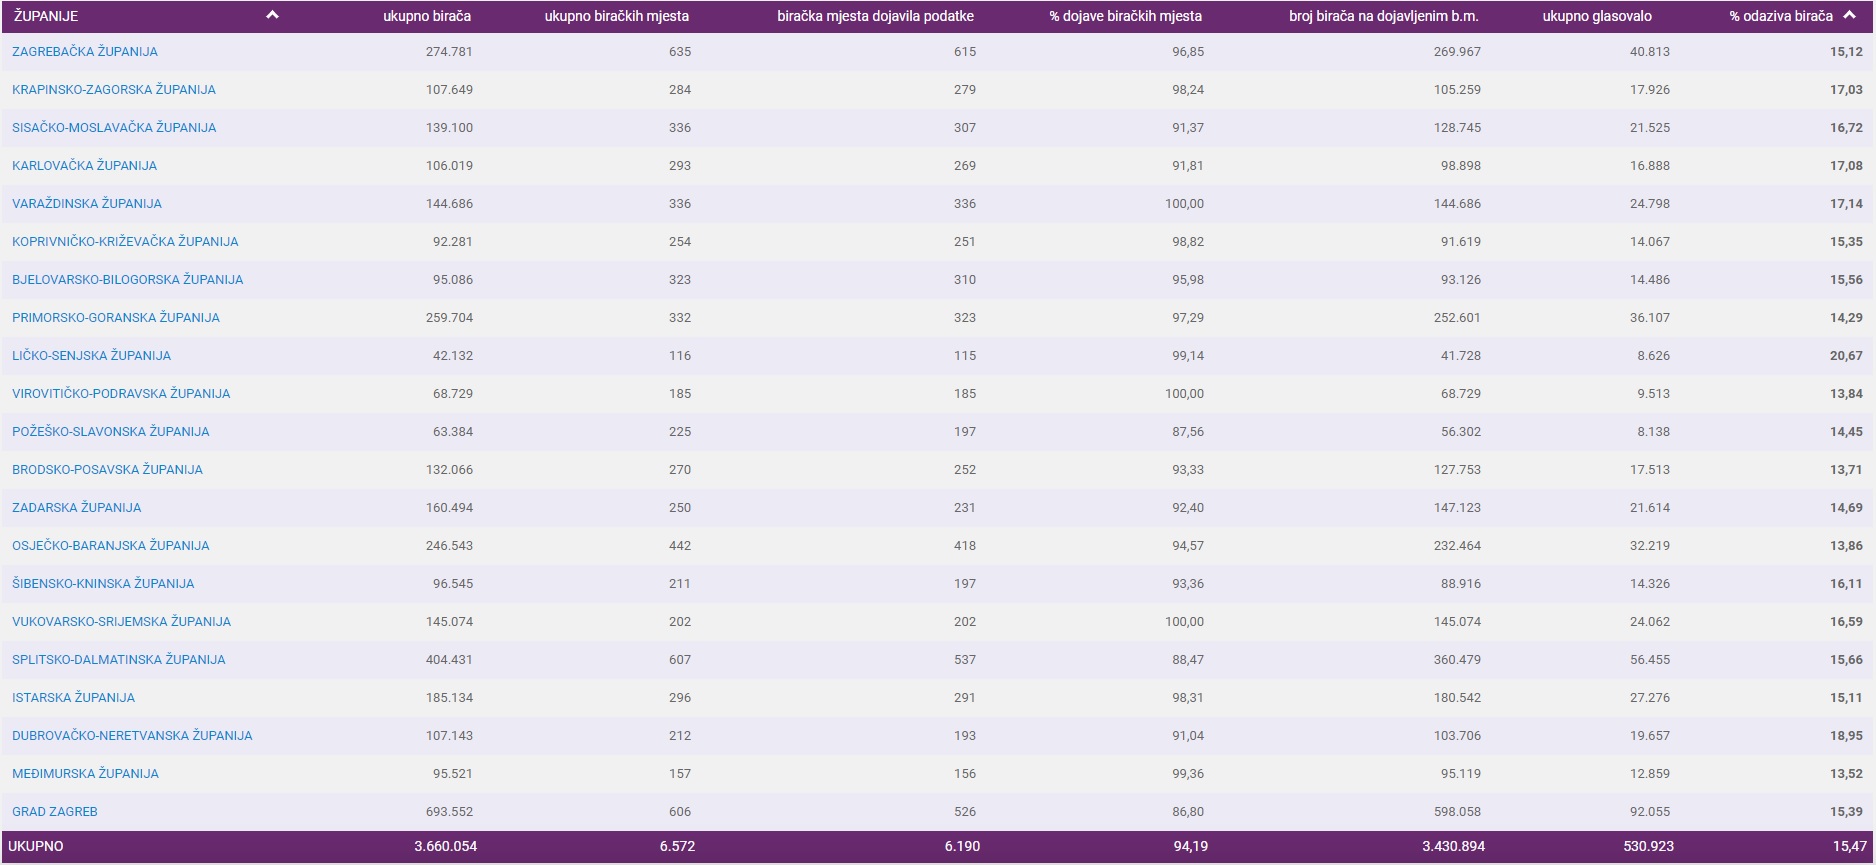Click PRIMORSKO-GORANSKA ŽUPANIJA link
Image resolution: width=1876 pixels, height=865 pixels.
116,318
